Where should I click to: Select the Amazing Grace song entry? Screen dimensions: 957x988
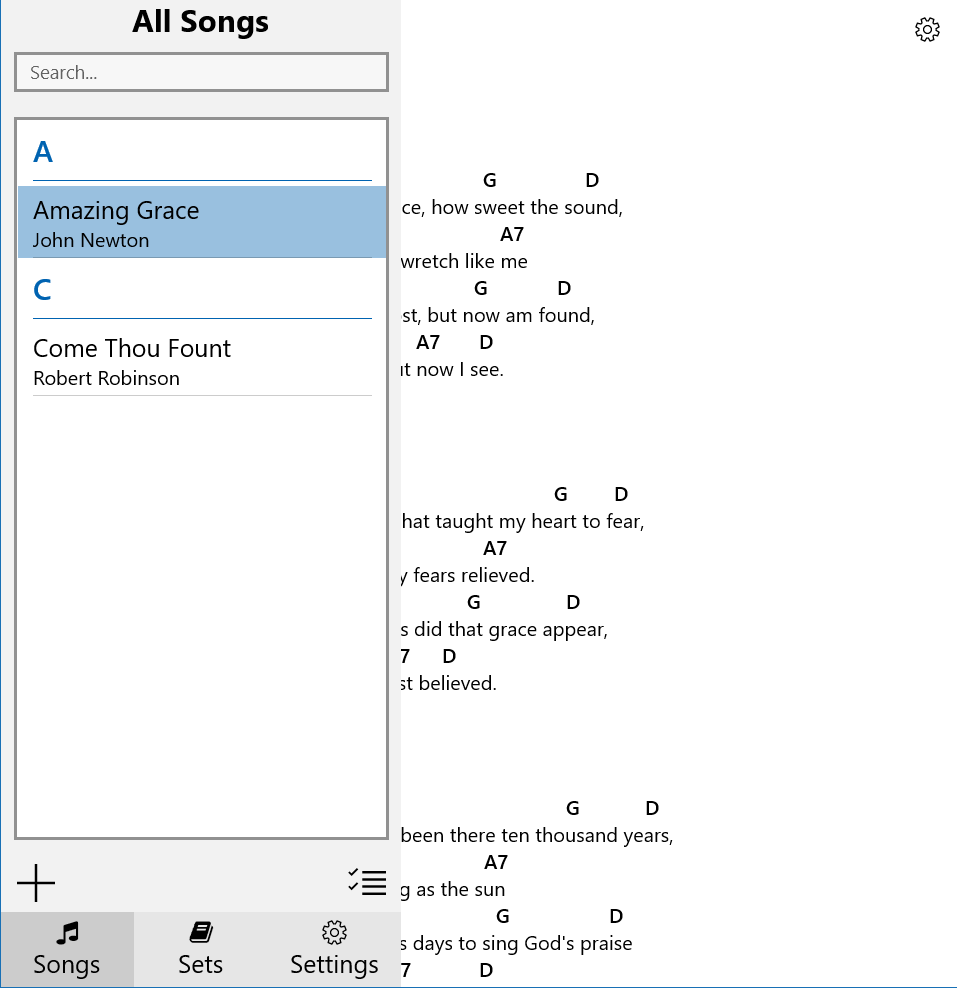[116, 211]
